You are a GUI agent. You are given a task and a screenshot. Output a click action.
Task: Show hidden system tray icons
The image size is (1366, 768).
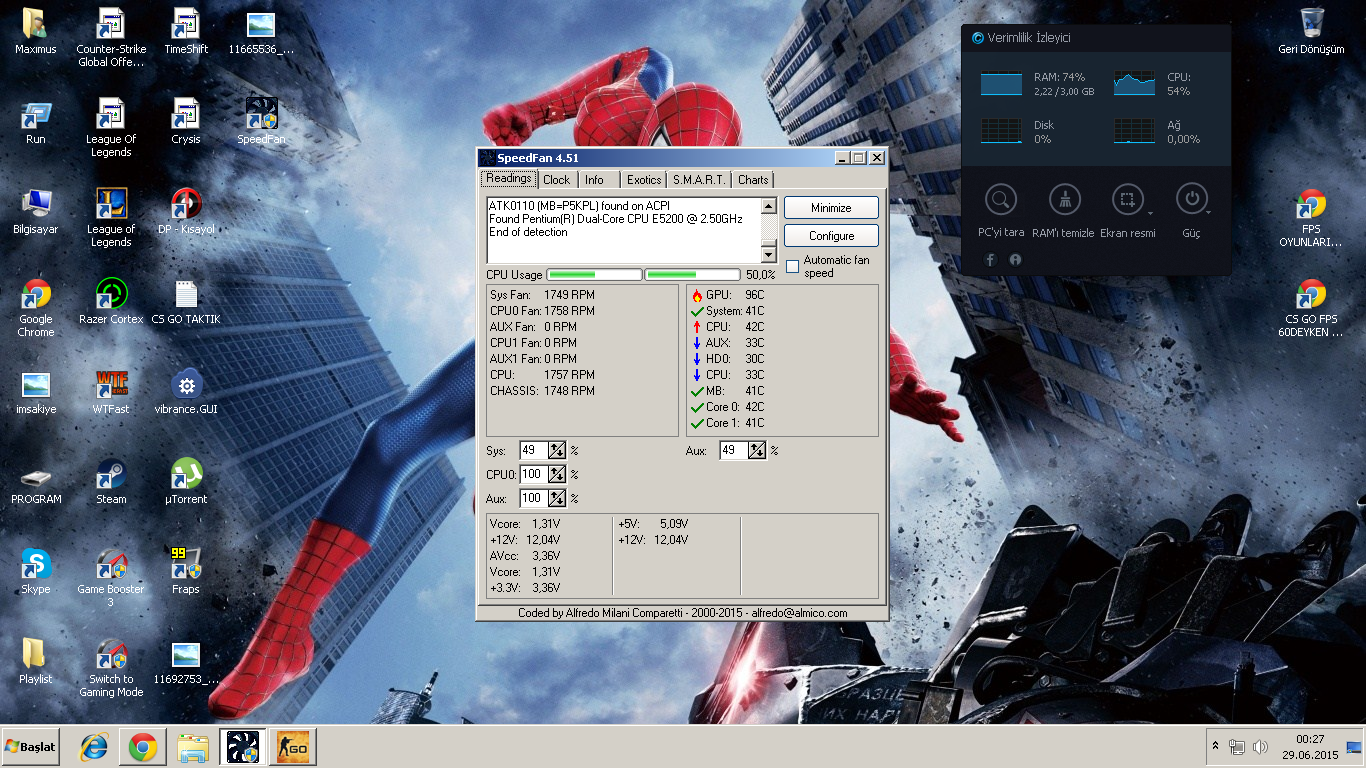(1215, 747)
